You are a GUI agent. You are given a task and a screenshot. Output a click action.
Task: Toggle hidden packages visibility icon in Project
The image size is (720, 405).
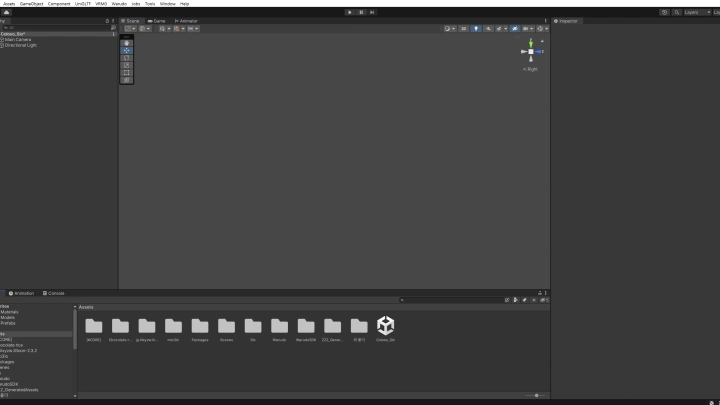[x=544, y=300]
